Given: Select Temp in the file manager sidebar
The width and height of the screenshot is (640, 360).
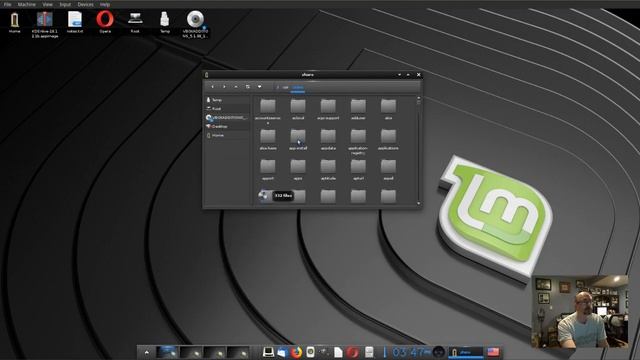Looking at the screenshot, I should (x=227, y=100).
